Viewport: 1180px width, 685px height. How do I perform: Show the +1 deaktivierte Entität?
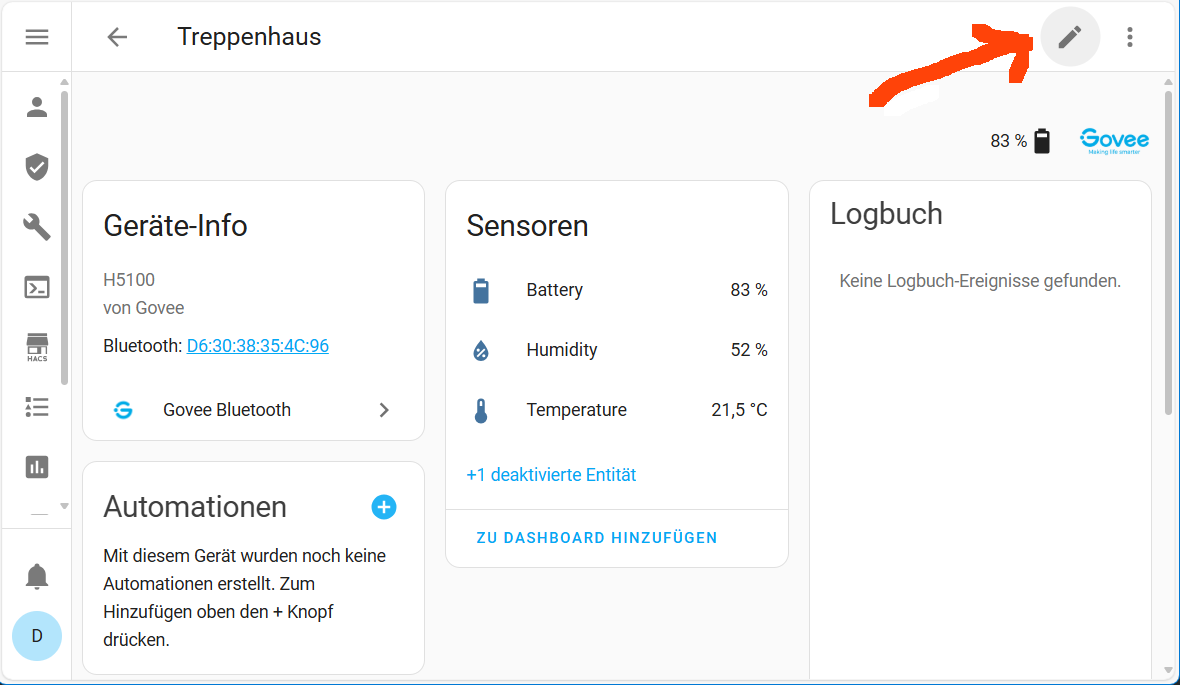[x=551, y=475]
